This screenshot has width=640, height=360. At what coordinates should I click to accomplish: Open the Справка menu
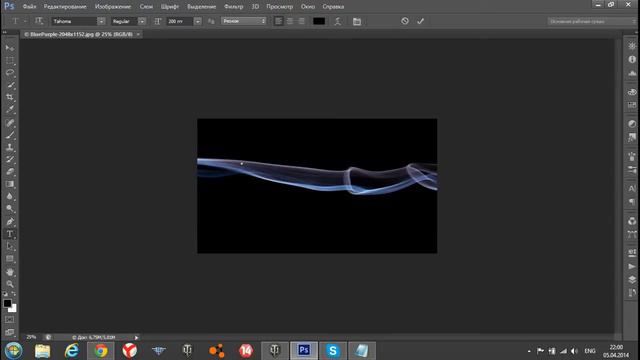click(333, 7)
